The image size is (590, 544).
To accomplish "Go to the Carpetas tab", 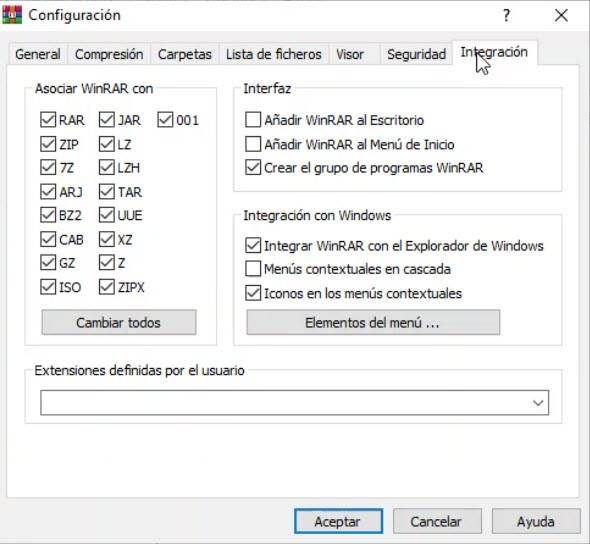I will pos(185,54).
